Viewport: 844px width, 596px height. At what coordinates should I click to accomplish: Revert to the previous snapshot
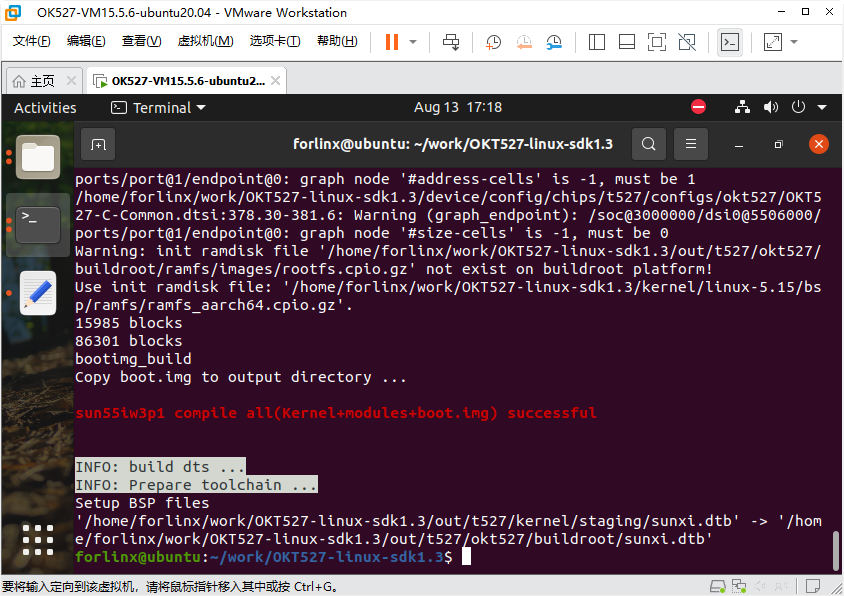[x=524, y=42]
